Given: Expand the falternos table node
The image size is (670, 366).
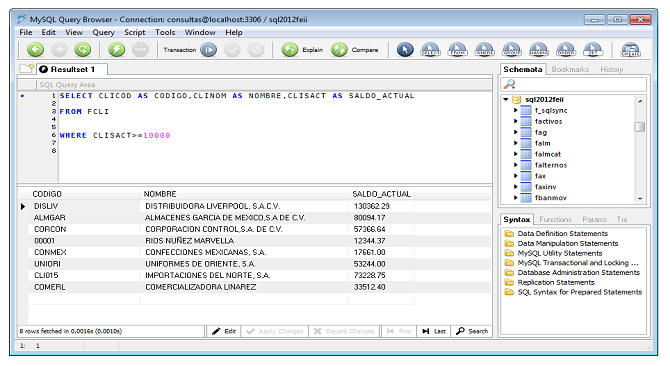Looking at the screenshot, I should (515, 165).
